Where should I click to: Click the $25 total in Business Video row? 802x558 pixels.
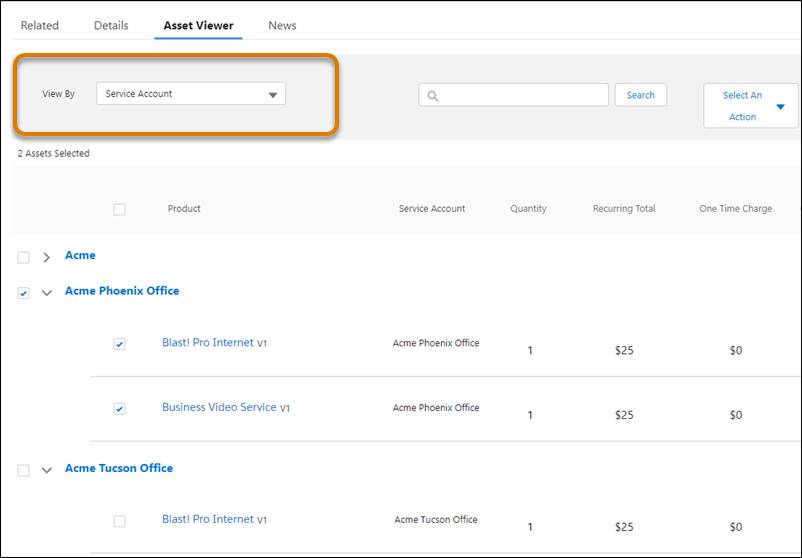click(x=625, y=415)
